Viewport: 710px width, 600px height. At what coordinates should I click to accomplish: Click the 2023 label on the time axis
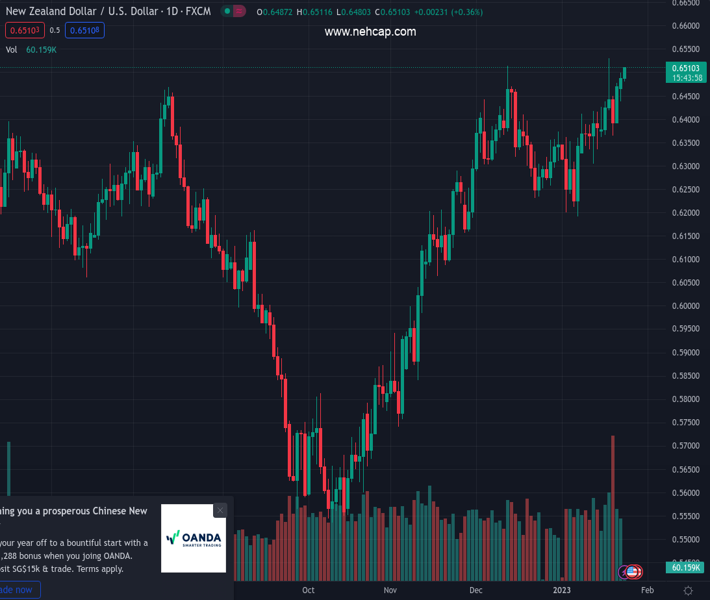(x=562, y=590)
